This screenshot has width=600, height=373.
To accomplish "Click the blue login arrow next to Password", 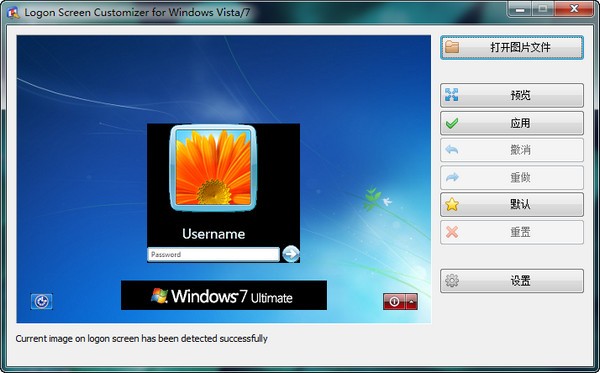I will [291, 254].
